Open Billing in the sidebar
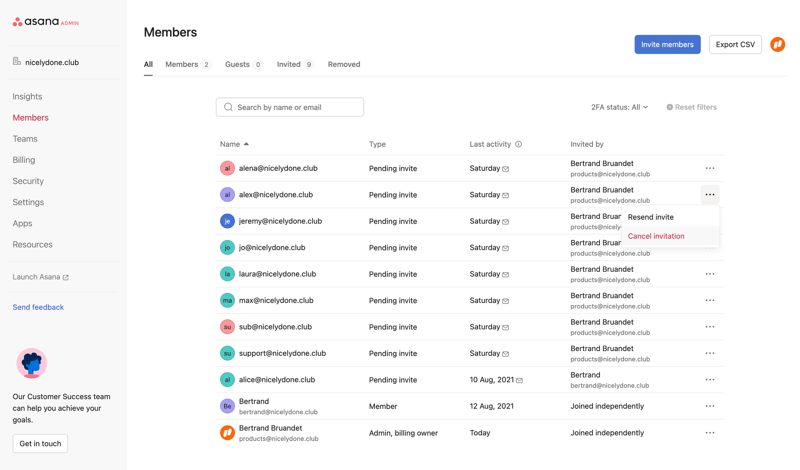 (24, 160)
